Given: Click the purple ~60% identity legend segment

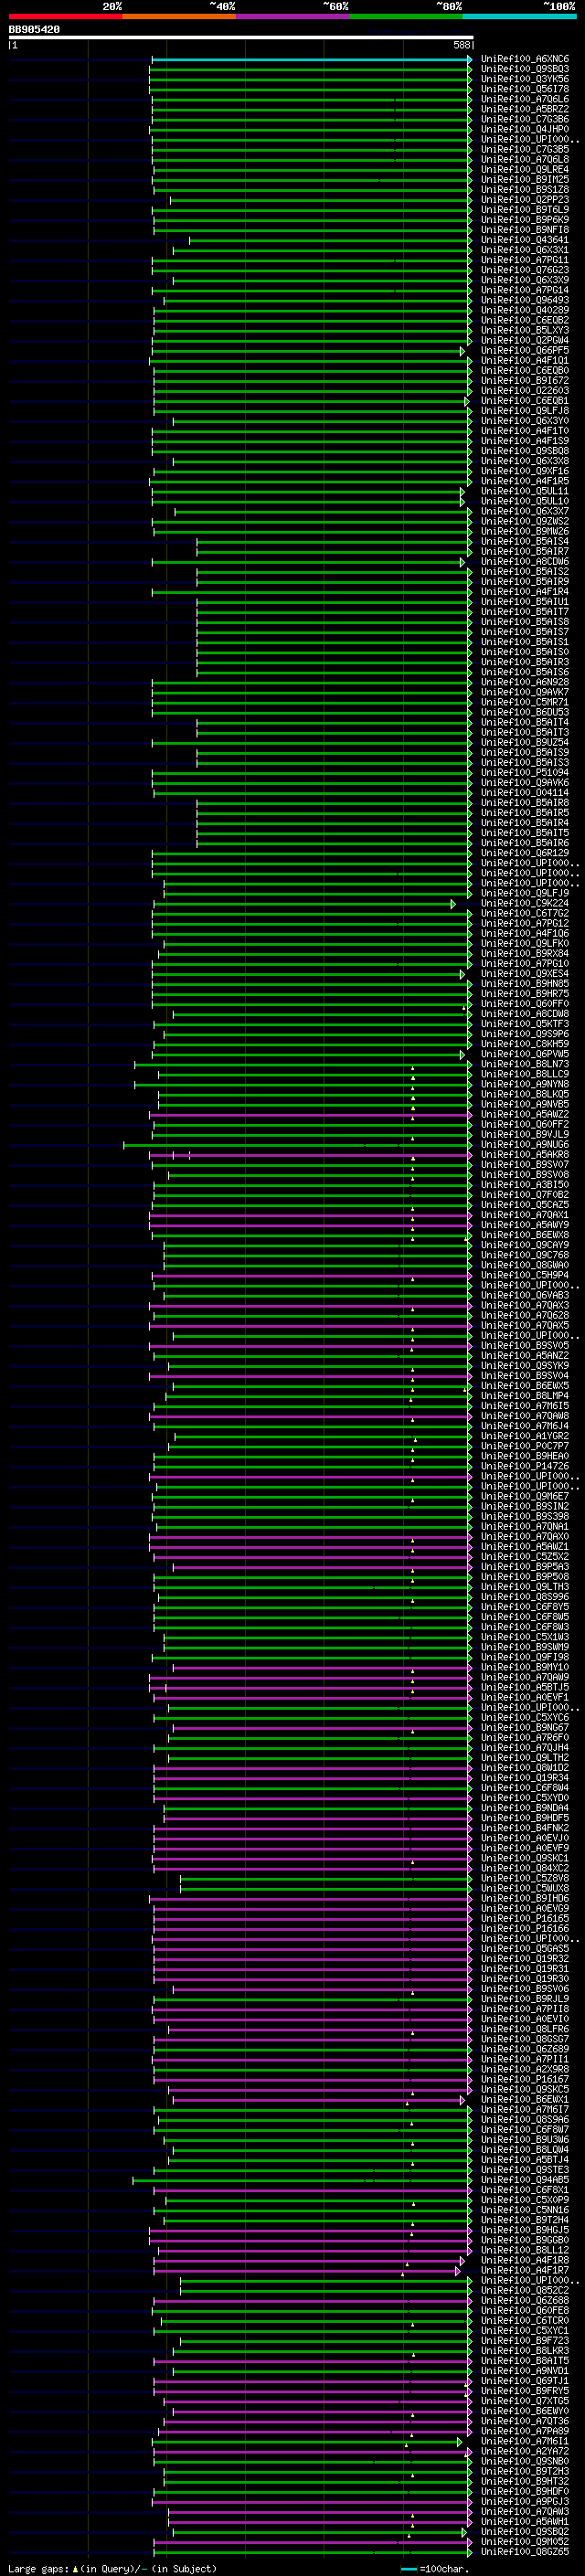Looking at the screenshot, I should (292, 16).
